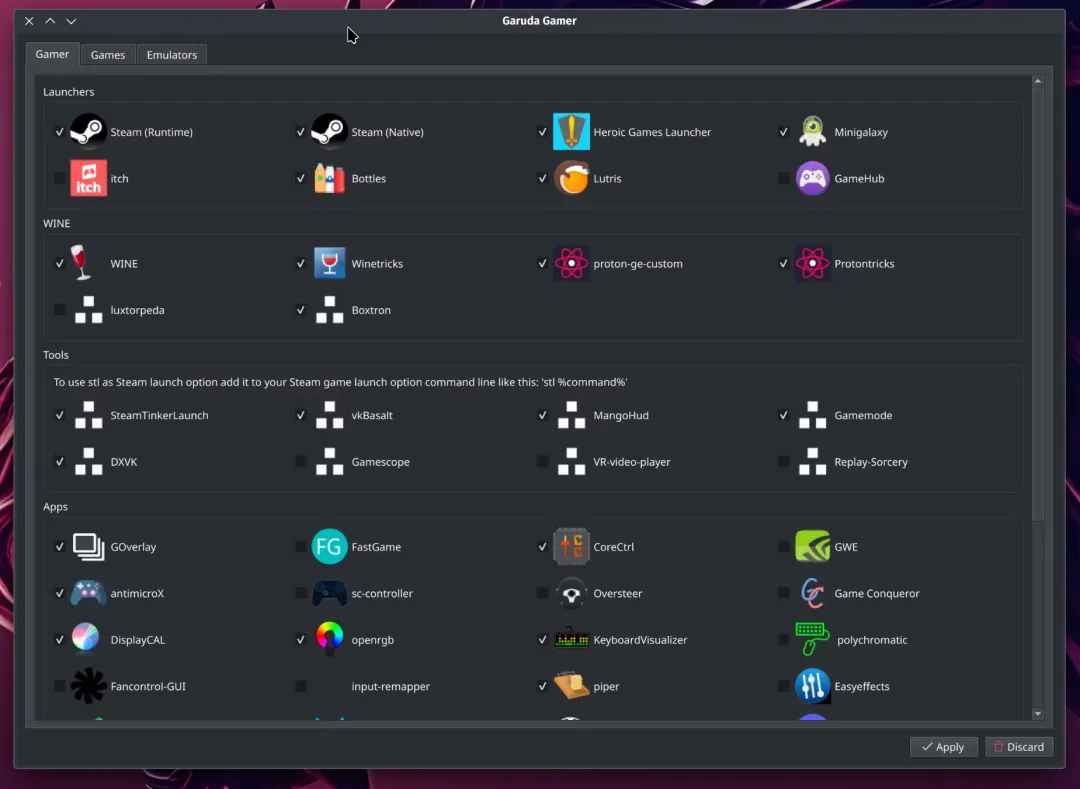
Task: Uncheck the vkBasalt checkbox
Action: (x=301, y=415)
